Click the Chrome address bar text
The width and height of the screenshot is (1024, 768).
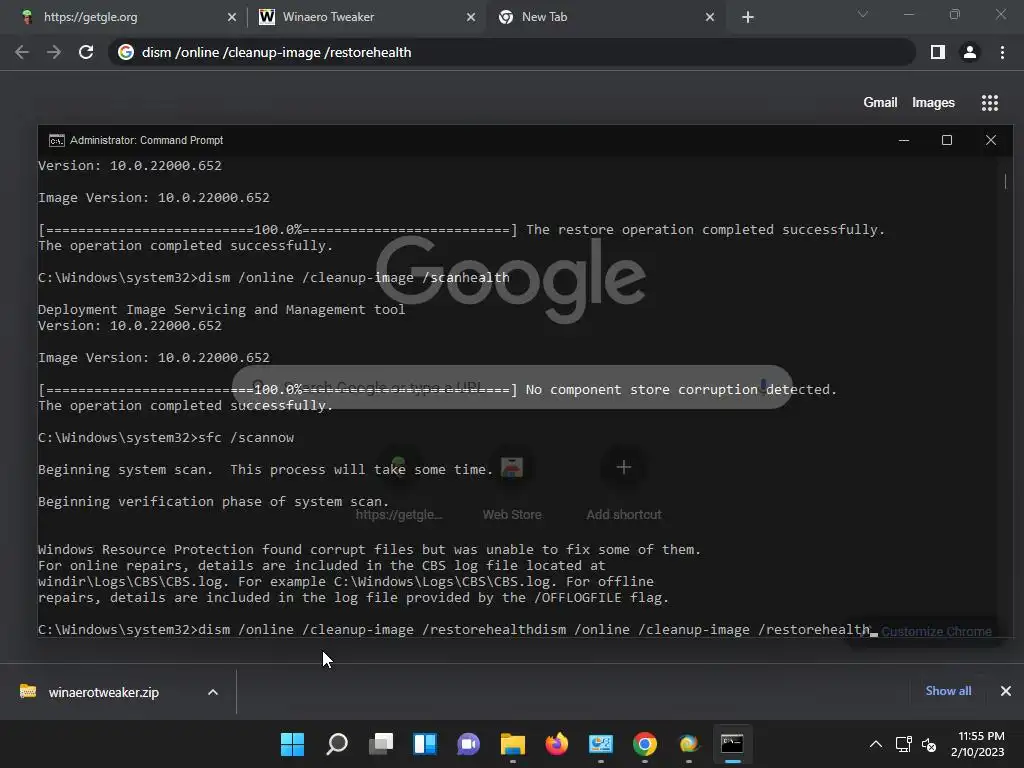click(x=276, y=52)
